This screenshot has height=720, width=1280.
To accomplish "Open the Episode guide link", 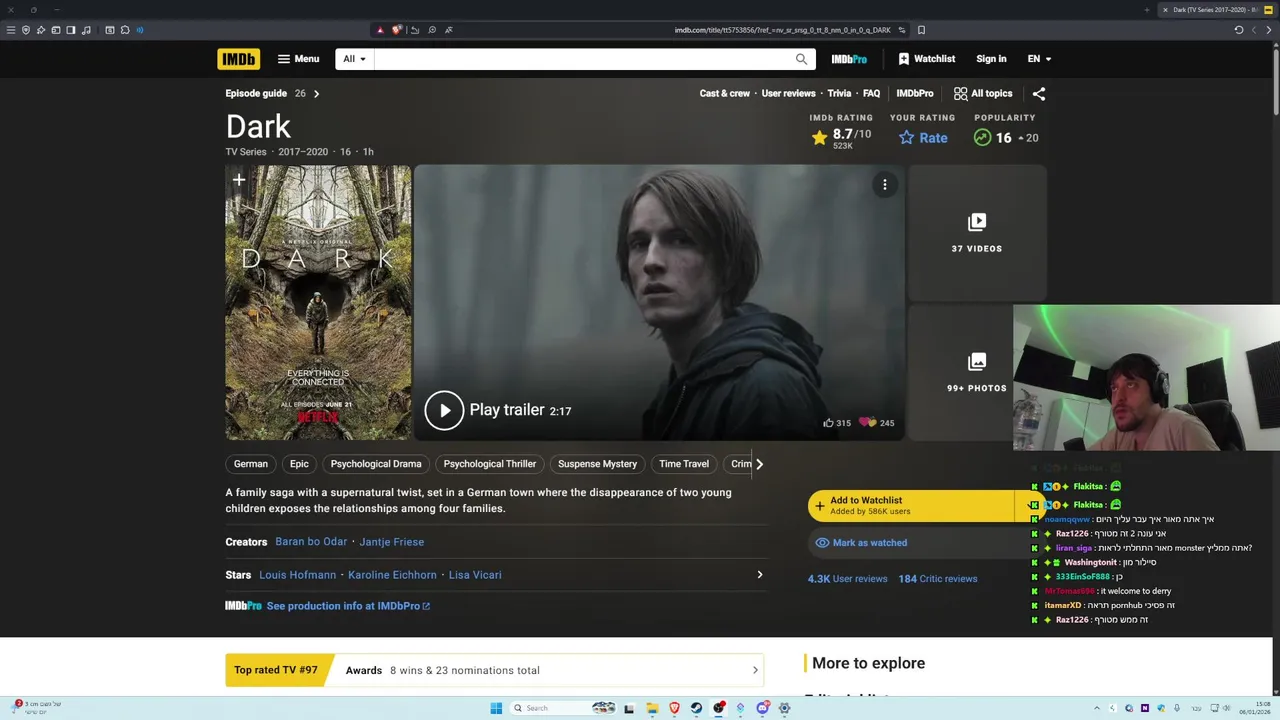I will (x=256, y=93).
